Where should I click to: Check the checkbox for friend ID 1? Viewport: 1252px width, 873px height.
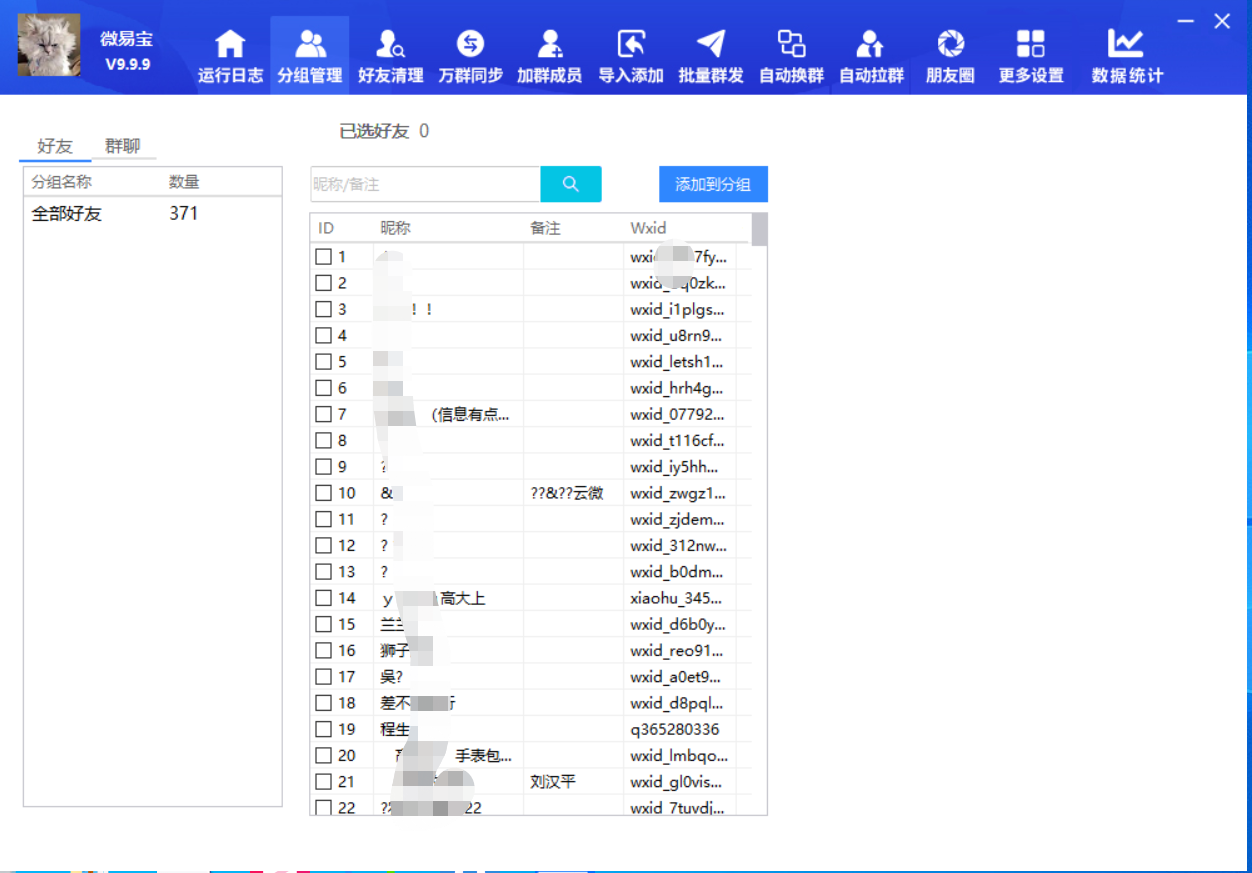[x=324, y=256]
